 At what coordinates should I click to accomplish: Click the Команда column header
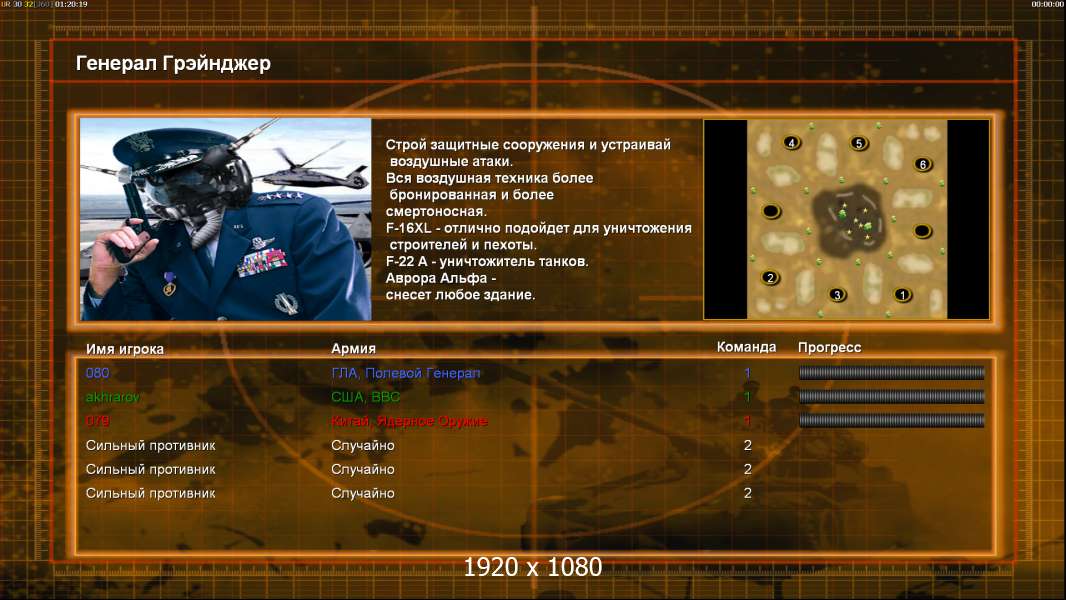tap(746, 347)
